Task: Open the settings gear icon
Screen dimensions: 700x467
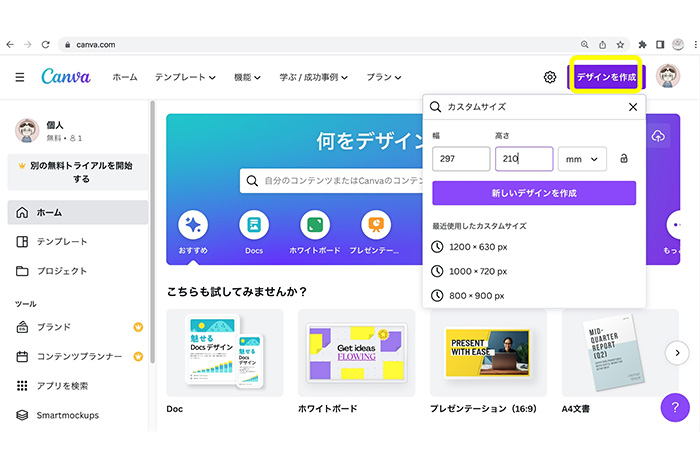Action: coord(550,77)
